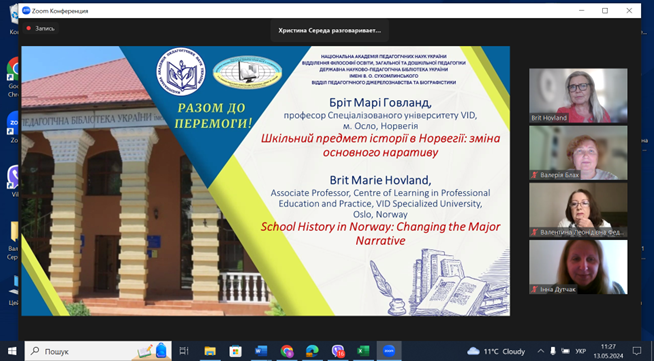Open Excel from the taskbar
Image resolution: width=654 pixels, height=361 pixels.
pos(363,351)
